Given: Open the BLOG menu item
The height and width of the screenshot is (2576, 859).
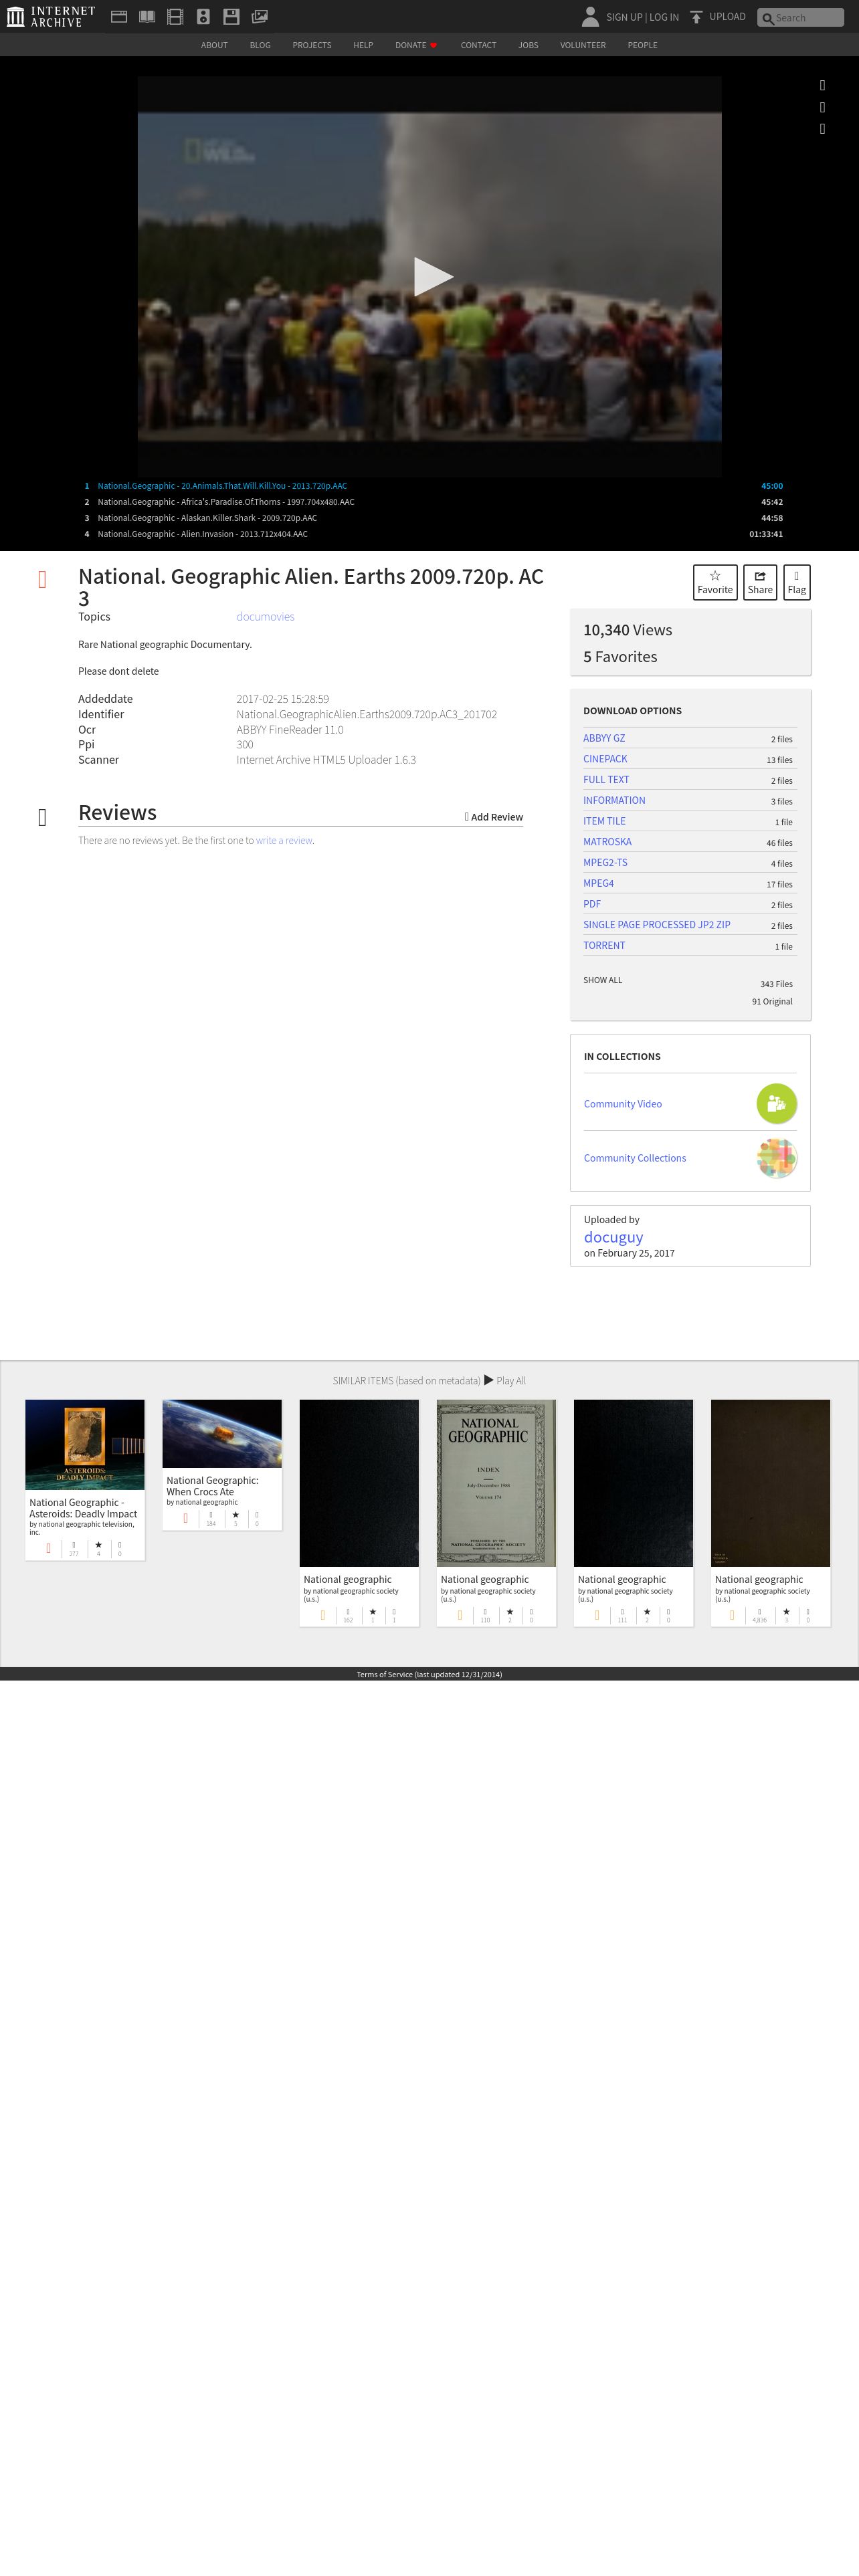Looking at the screenshot, I should [x=260, y=45].
